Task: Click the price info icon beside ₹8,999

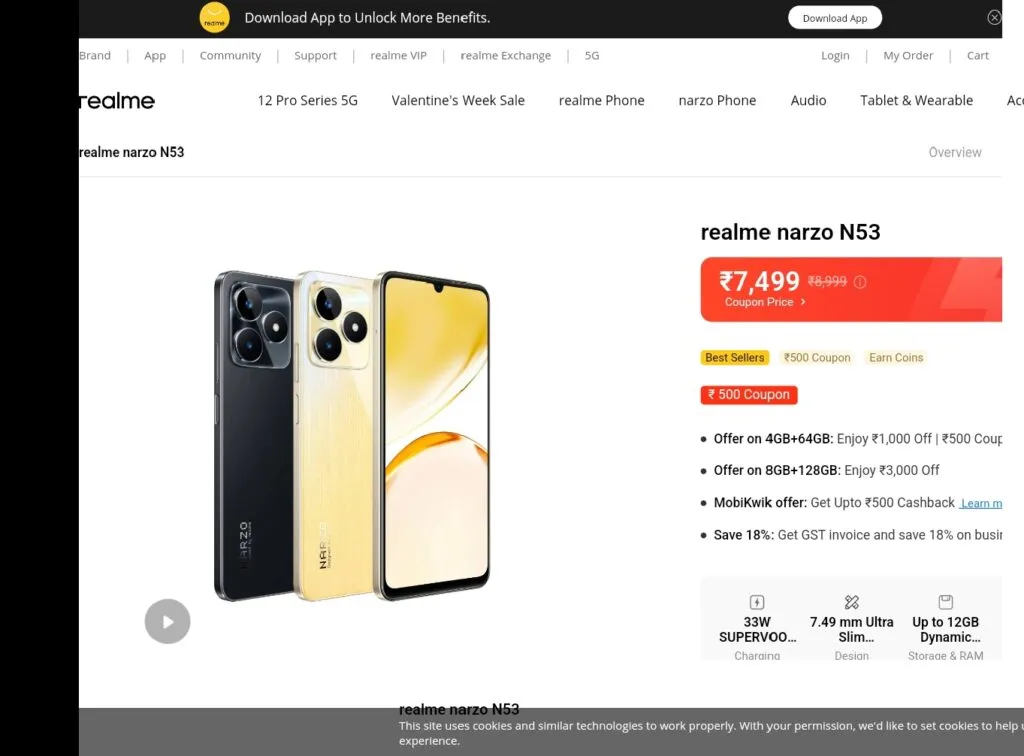Action: (860, 282)
